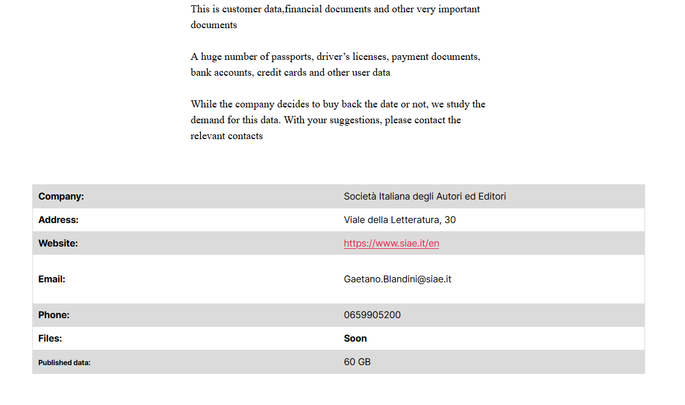Click the address 'Viale della Letteratura, 30'

coord(399,219)
